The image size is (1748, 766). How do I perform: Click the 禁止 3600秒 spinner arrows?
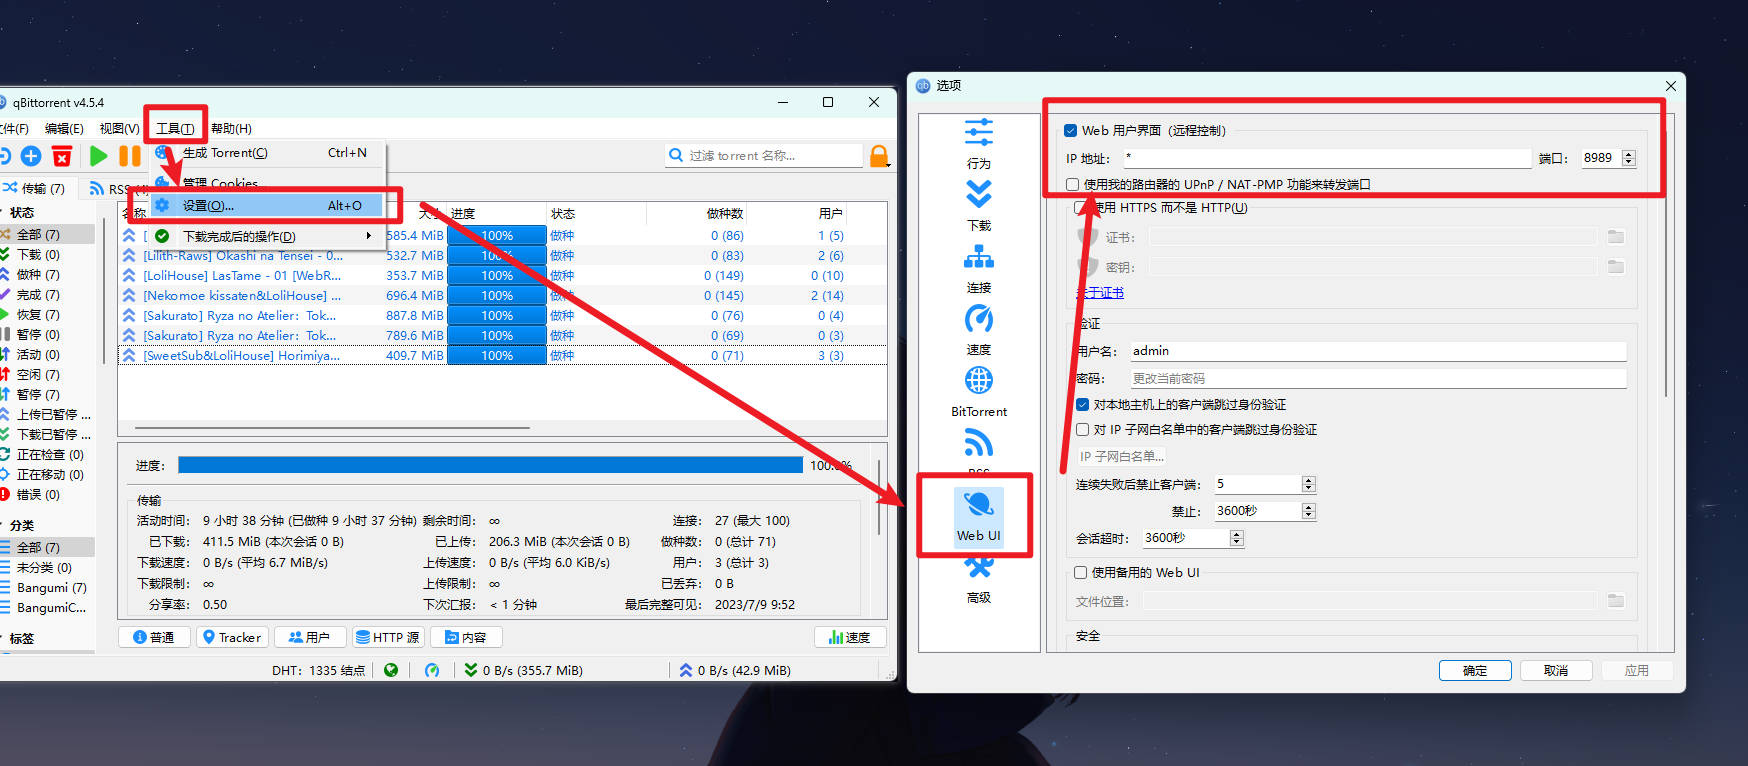(x=1309, y=511)
